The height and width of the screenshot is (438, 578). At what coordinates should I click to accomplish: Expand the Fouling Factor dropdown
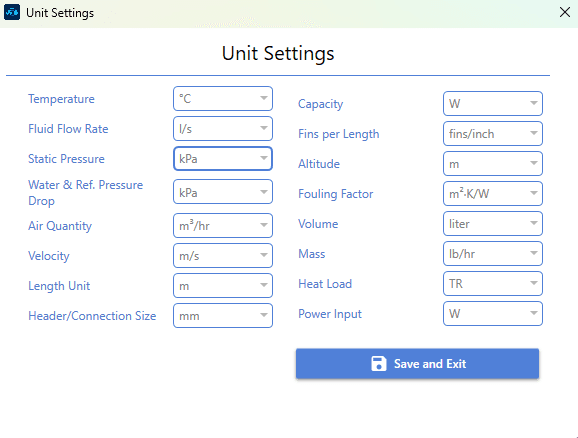click(x=493, y=194)
